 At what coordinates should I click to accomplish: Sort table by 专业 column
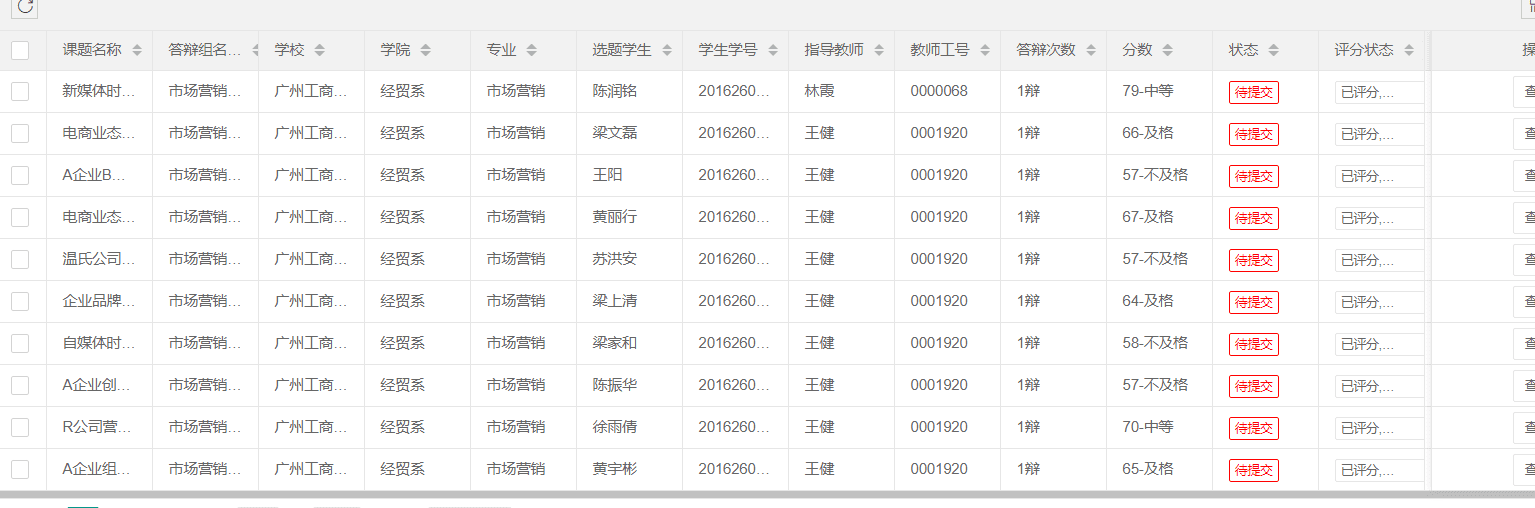pos(531,50)
